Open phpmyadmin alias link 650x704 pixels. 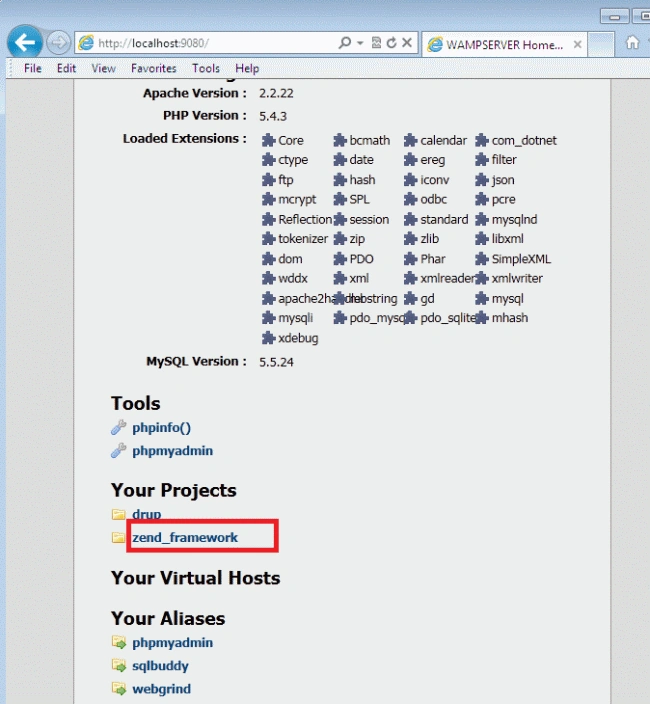[x=172, y=643]
